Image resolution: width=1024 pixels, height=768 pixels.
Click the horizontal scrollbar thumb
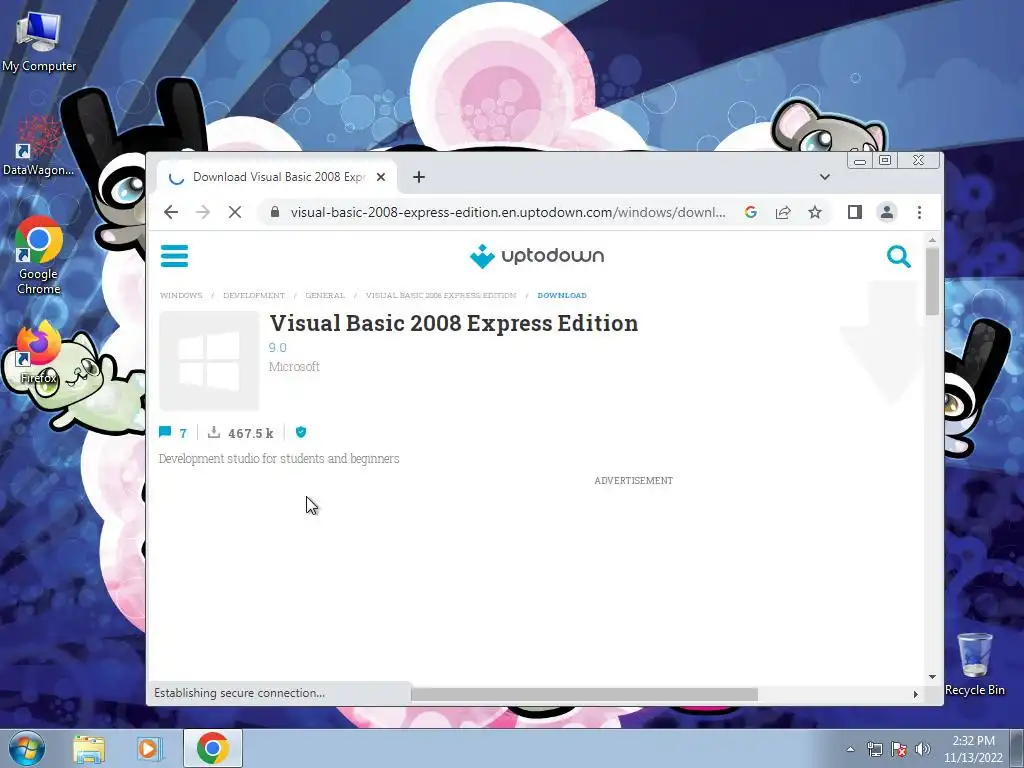point(584,694)
